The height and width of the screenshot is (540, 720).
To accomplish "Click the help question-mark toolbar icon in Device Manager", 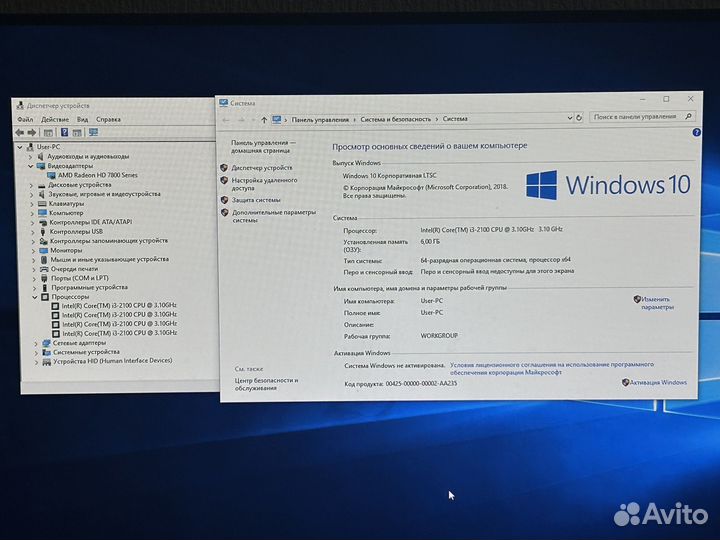I will 64,133.
